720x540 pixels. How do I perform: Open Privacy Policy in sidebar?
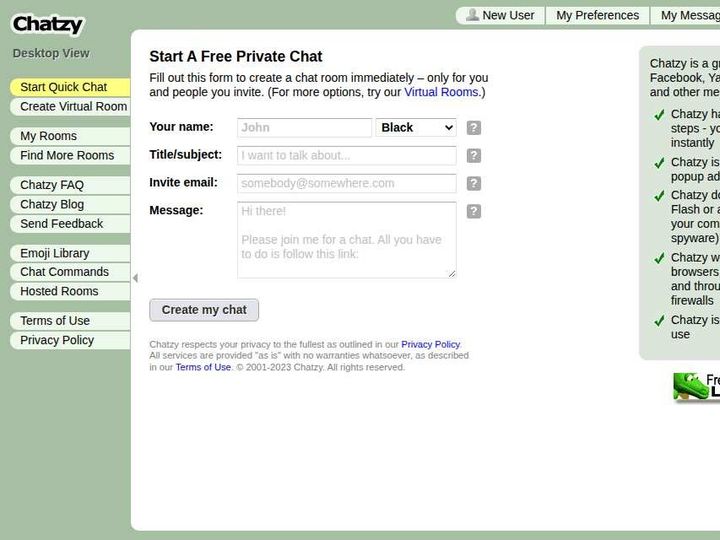[70, 340]
